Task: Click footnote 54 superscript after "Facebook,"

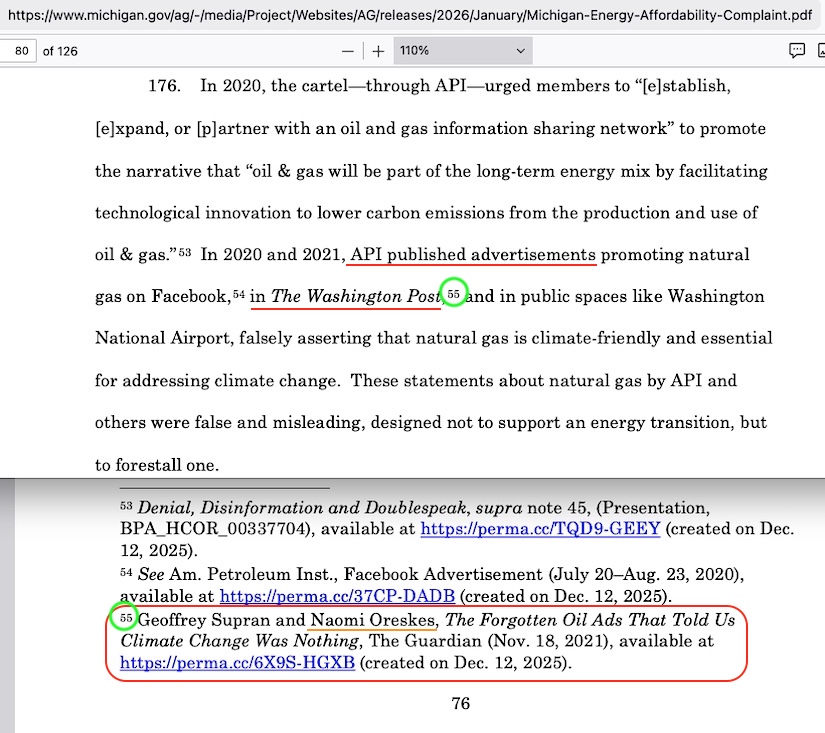Action: tap(238, 295)
